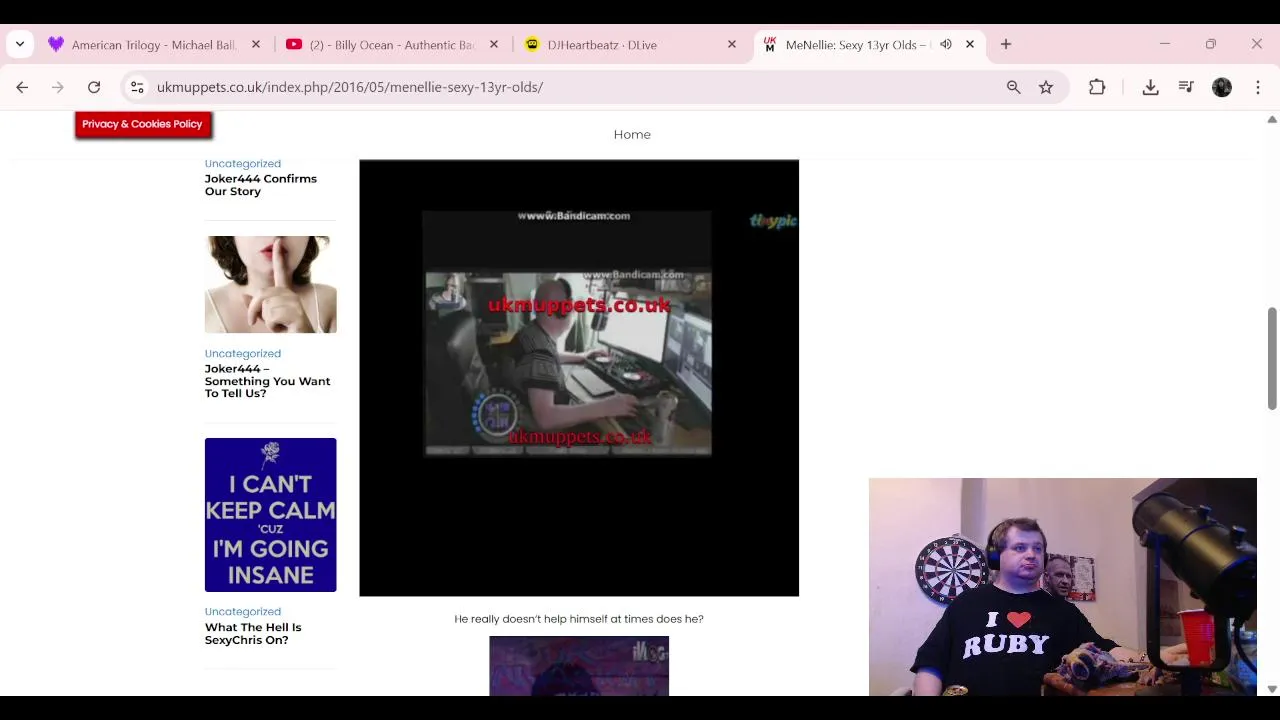Open Joker444 Something You Want To Tell Us
The height and width of the screenshot is (720, 1280).
click(x=267, y=381)
